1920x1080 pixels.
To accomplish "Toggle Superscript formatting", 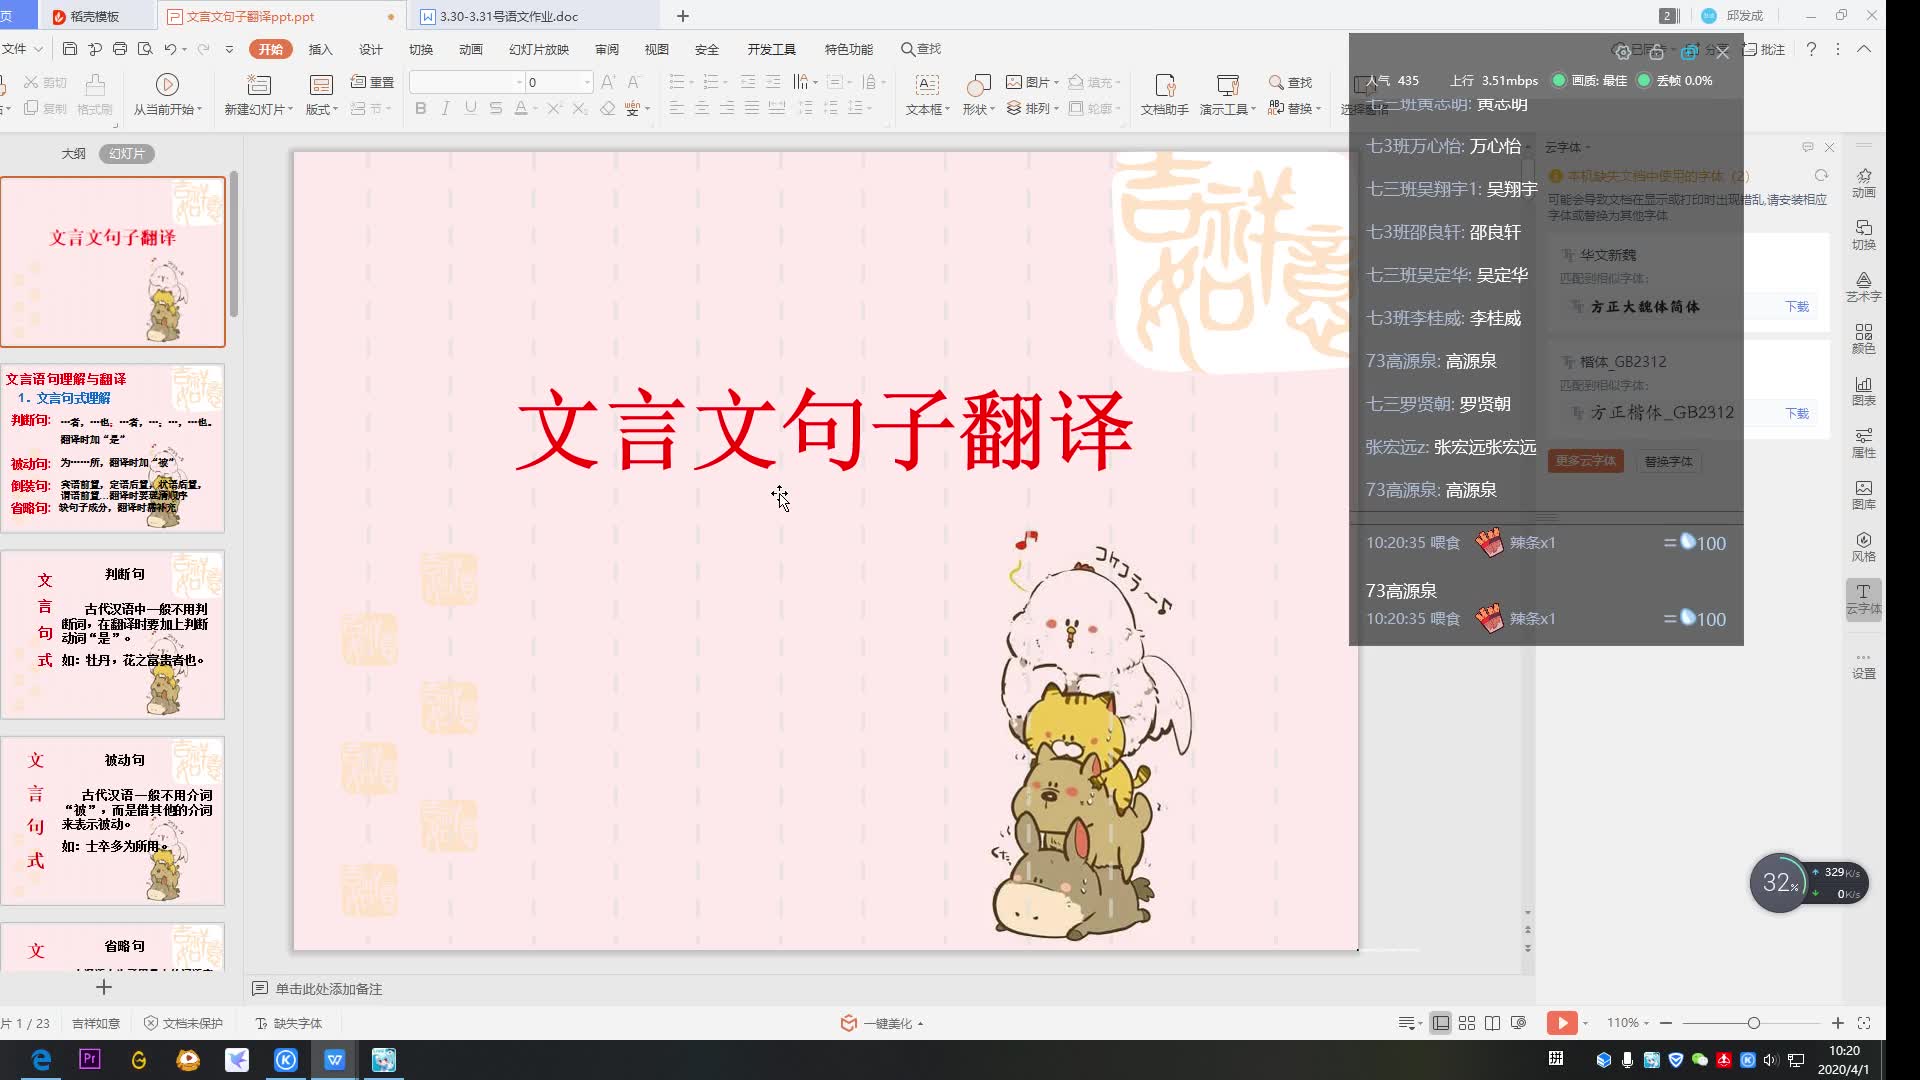I will (554, 108).
